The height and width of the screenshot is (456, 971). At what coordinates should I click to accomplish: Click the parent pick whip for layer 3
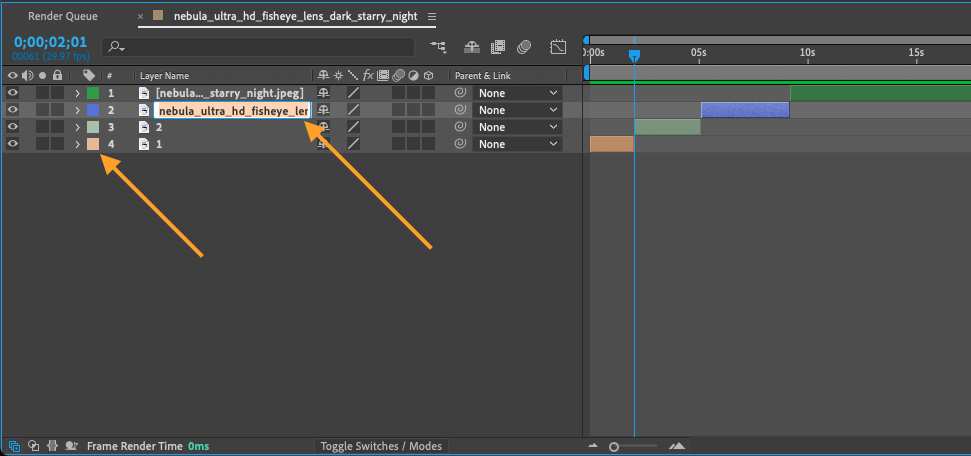click(x=460, y=127)
